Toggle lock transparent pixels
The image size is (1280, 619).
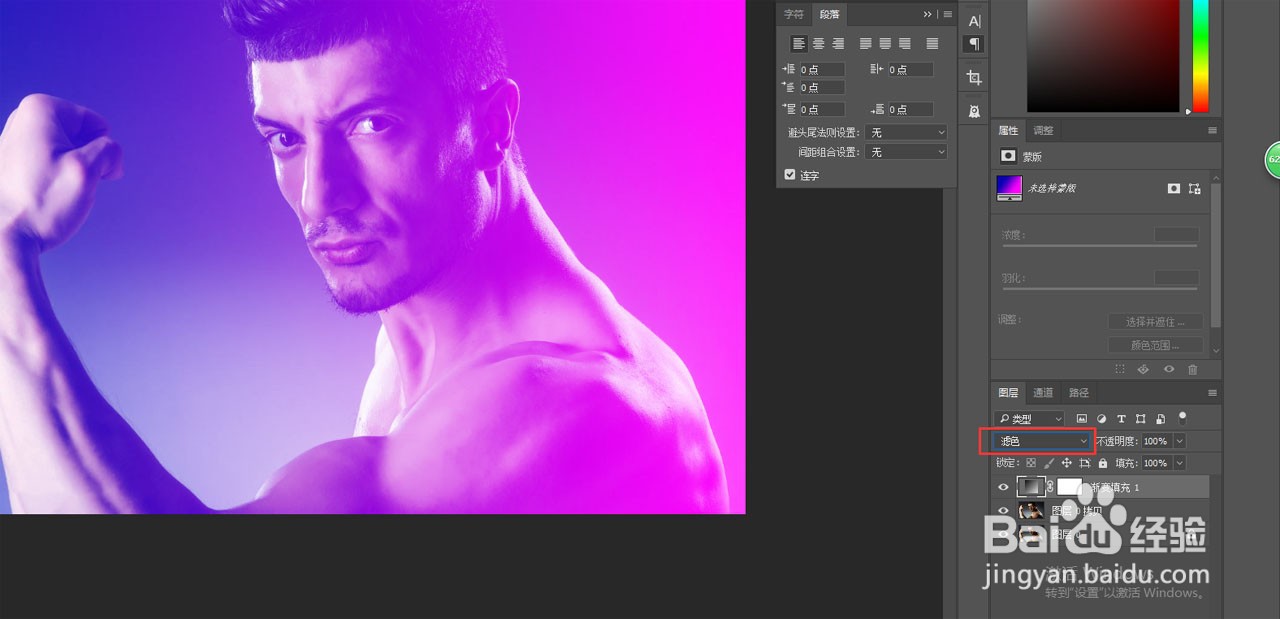(x=1031, y=464)
